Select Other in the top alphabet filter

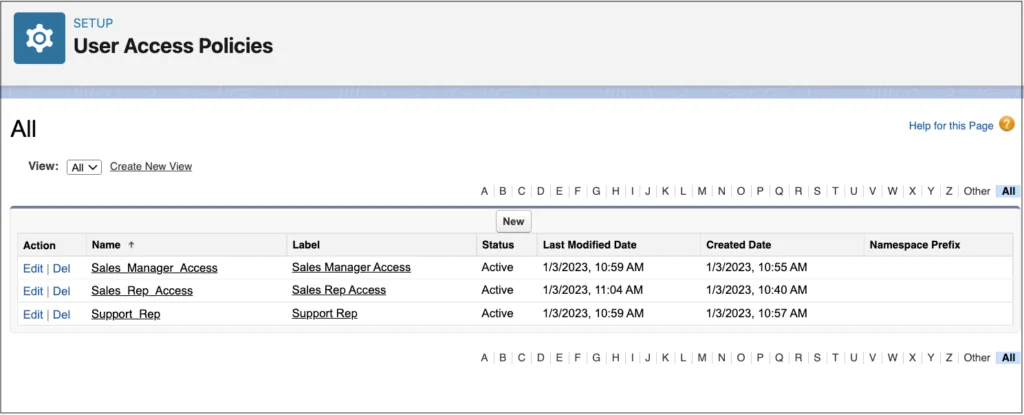click(x=976, y=191)
